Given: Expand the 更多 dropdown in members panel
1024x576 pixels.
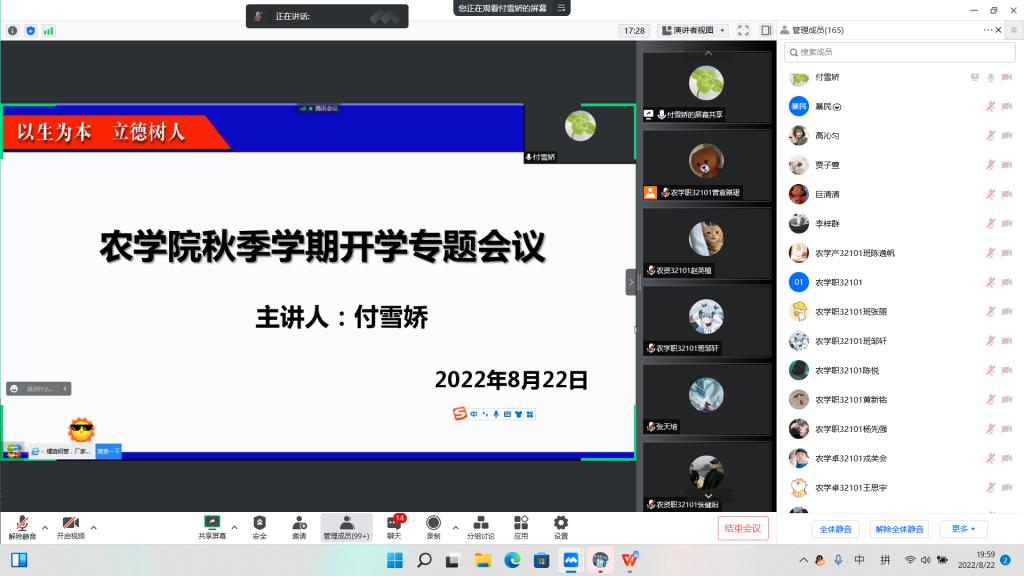Looking at the screenshot, I should click(968, 529).
